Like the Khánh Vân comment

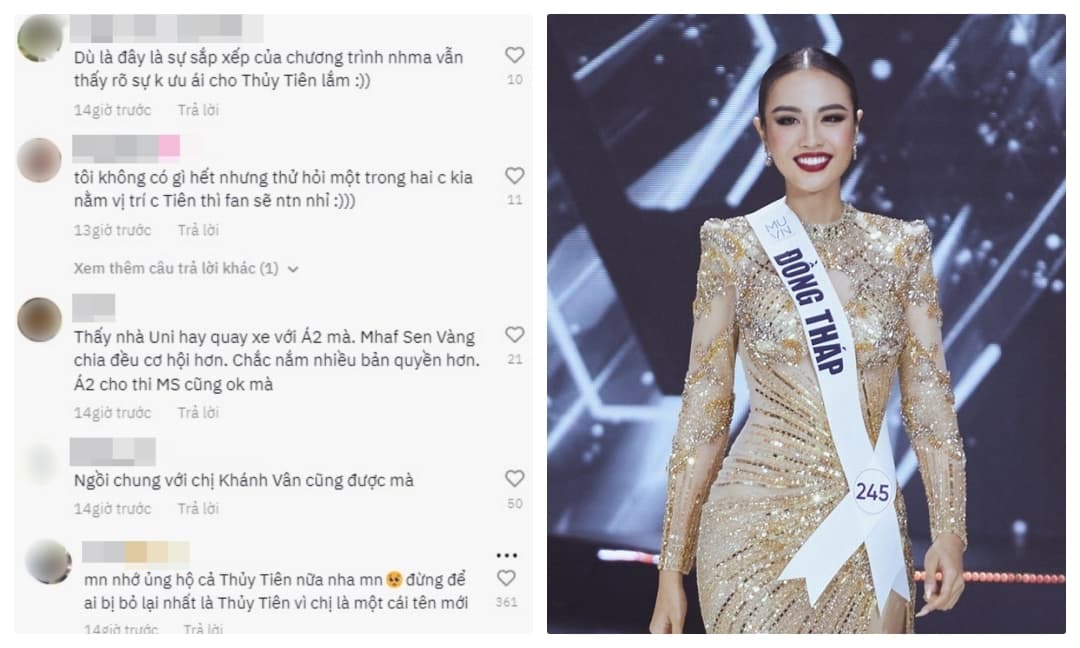pos(515,479)
